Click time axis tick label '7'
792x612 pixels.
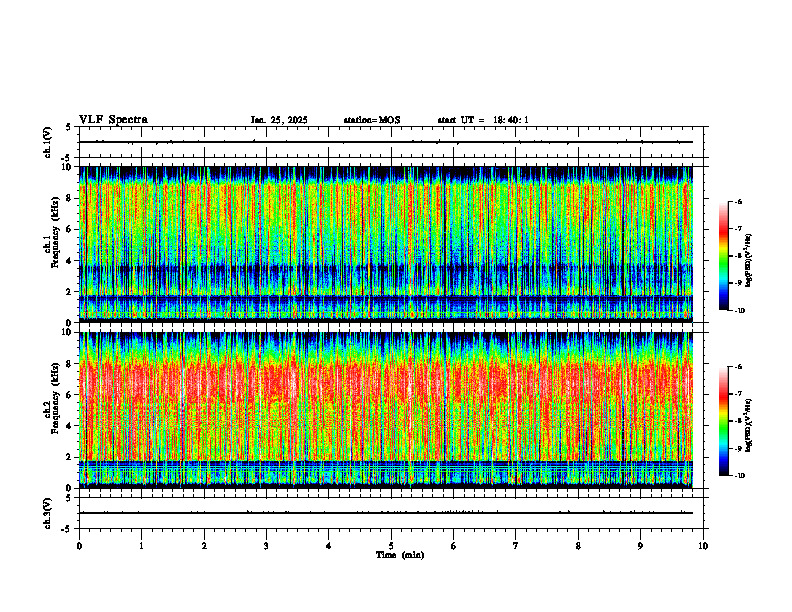[516, 546]
